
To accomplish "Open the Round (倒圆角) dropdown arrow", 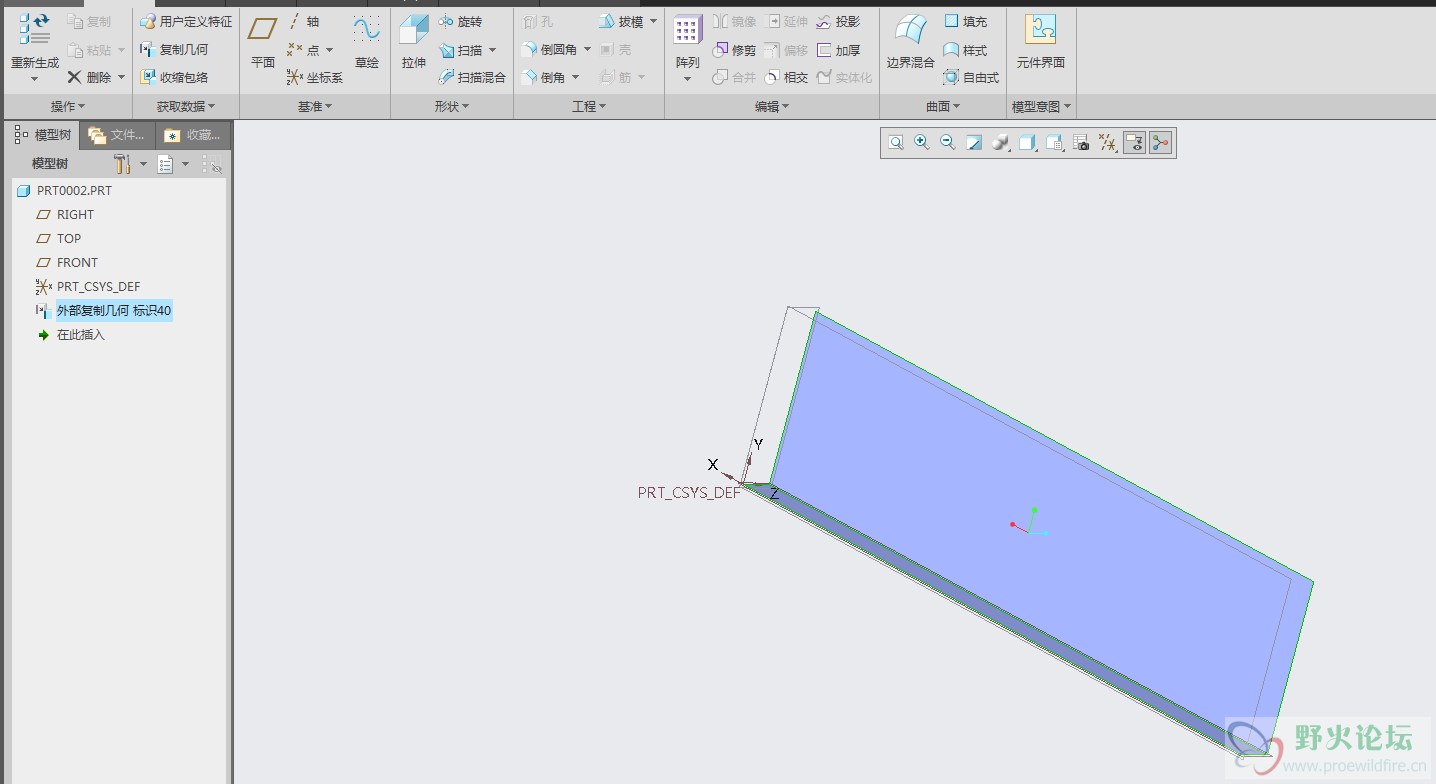I will 587,49.
